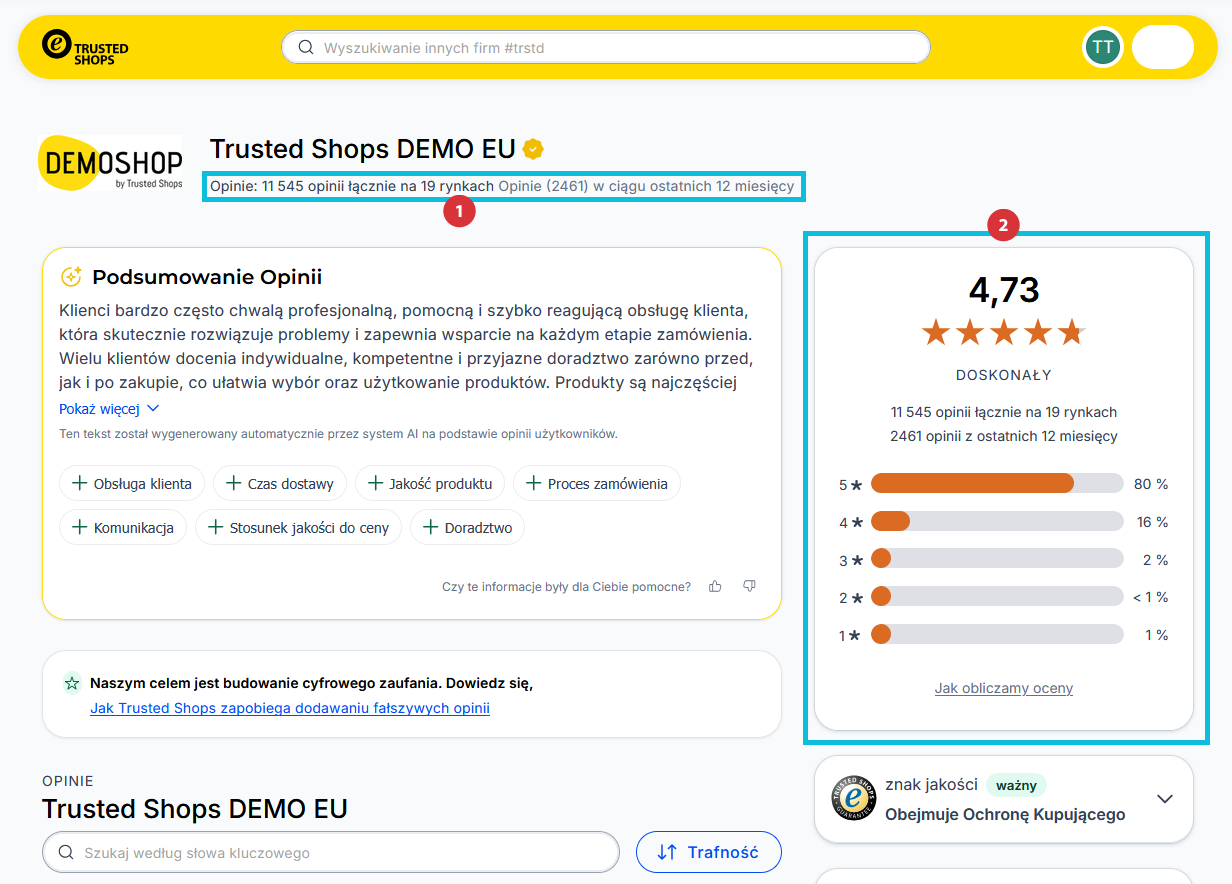The height and width of the screenshot is (884, 1232).
Task: Click the DEMOSHOP logo image
Action: (110, 163)
